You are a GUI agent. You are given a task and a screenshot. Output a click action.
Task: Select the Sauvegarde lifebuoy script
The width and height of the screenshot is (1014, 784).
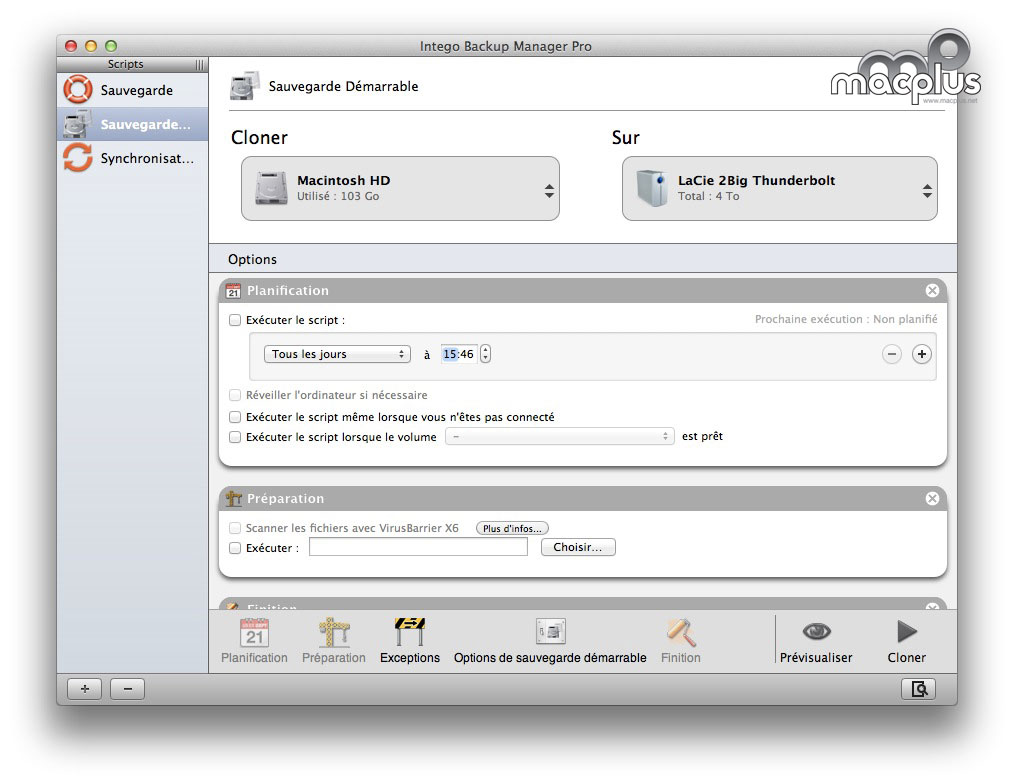pos(133,90)
